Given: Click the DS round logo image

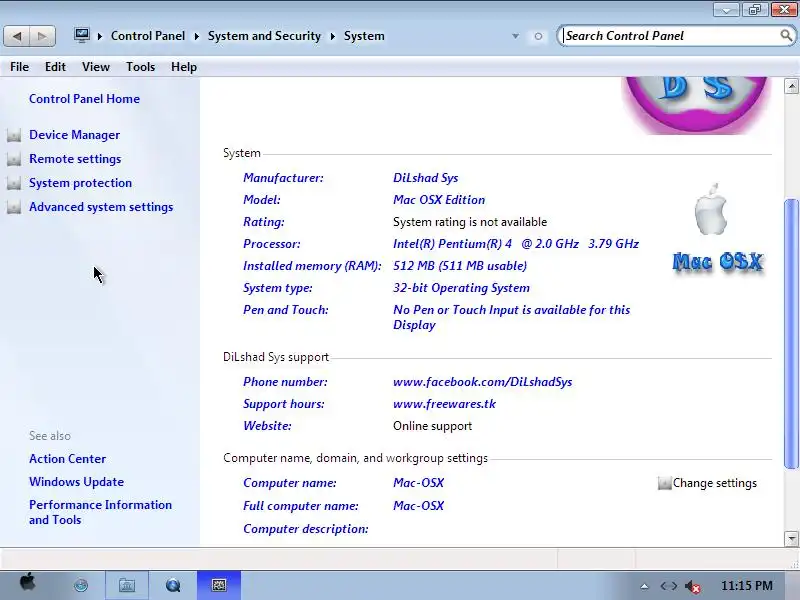Looking at the screenshot, I should click(696, 105).
